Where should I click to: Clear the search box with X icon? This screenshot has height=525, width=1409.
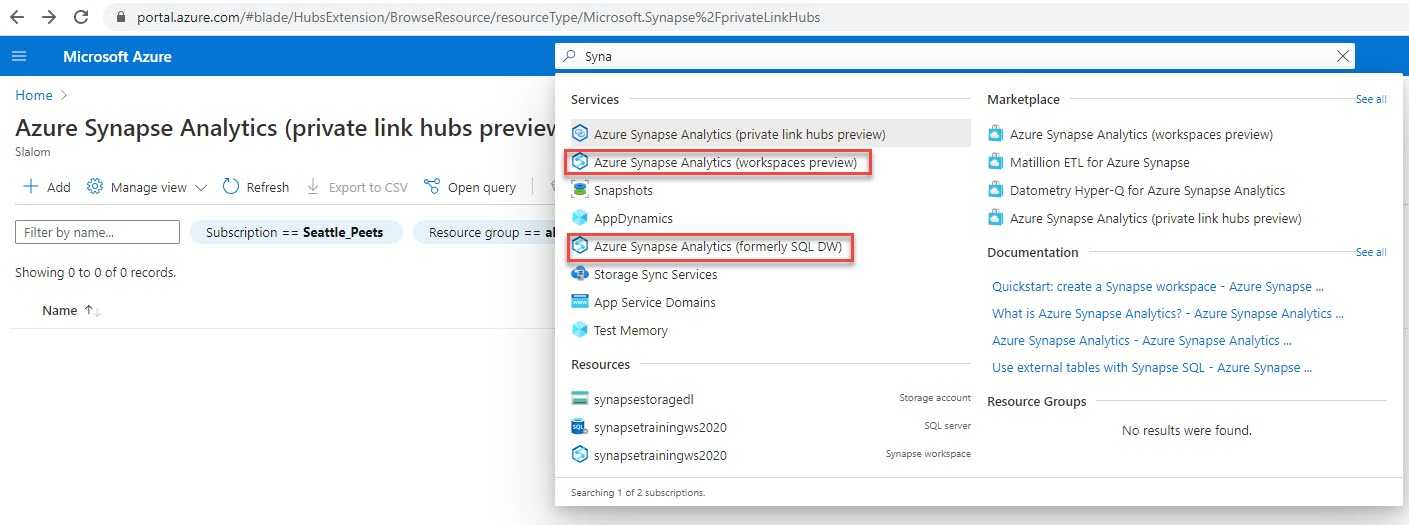coord(1342,57)
